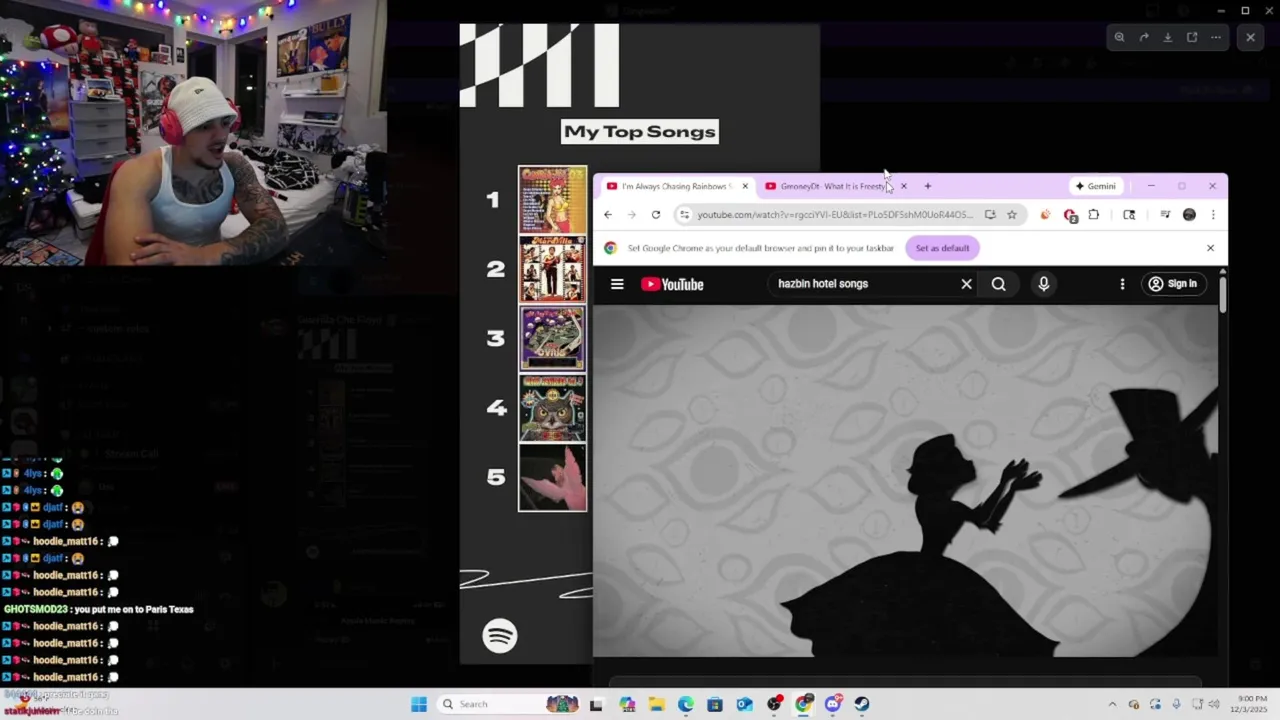Click the Gemini button in Chrome
The width and height of the screenshot is (1280, 720).
point(1095,186)
